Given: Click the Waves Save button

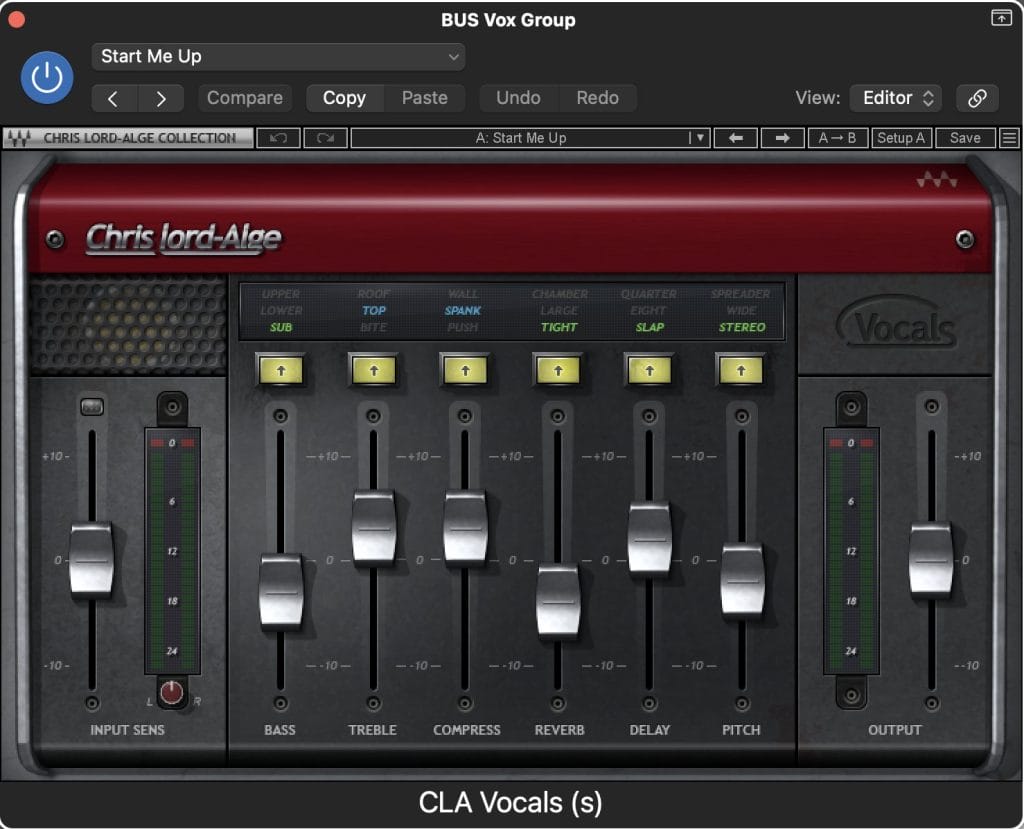Looking at the screenshot, I should point(965,138).
